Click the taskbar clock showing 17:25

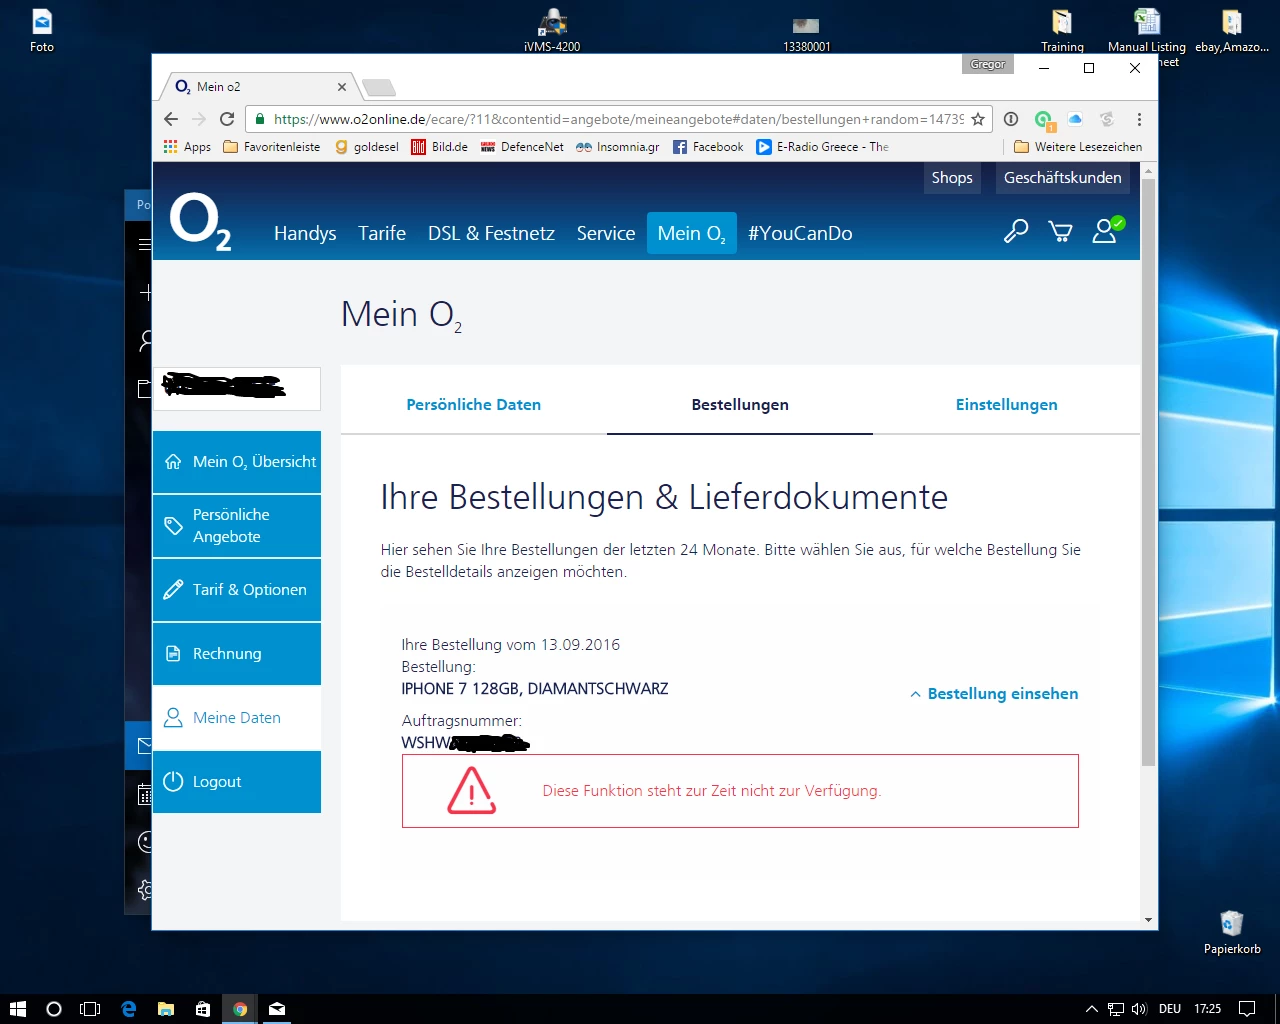coord(1207,1009)
